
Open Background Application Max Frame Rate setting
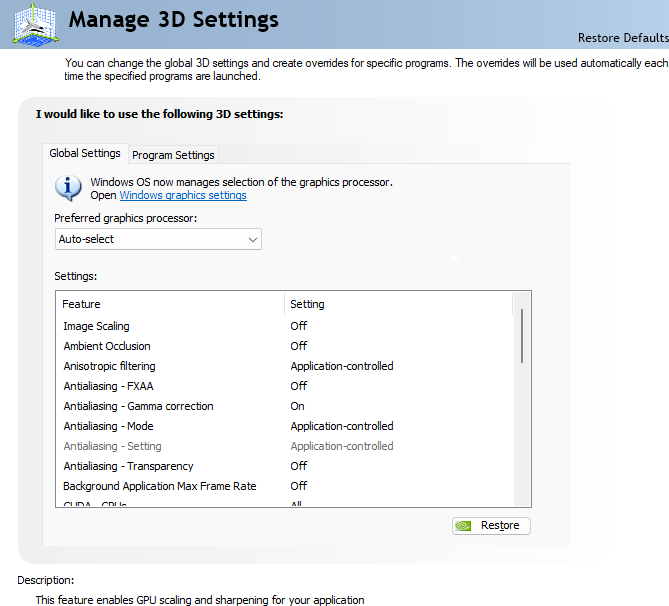(x=299, y=486)
